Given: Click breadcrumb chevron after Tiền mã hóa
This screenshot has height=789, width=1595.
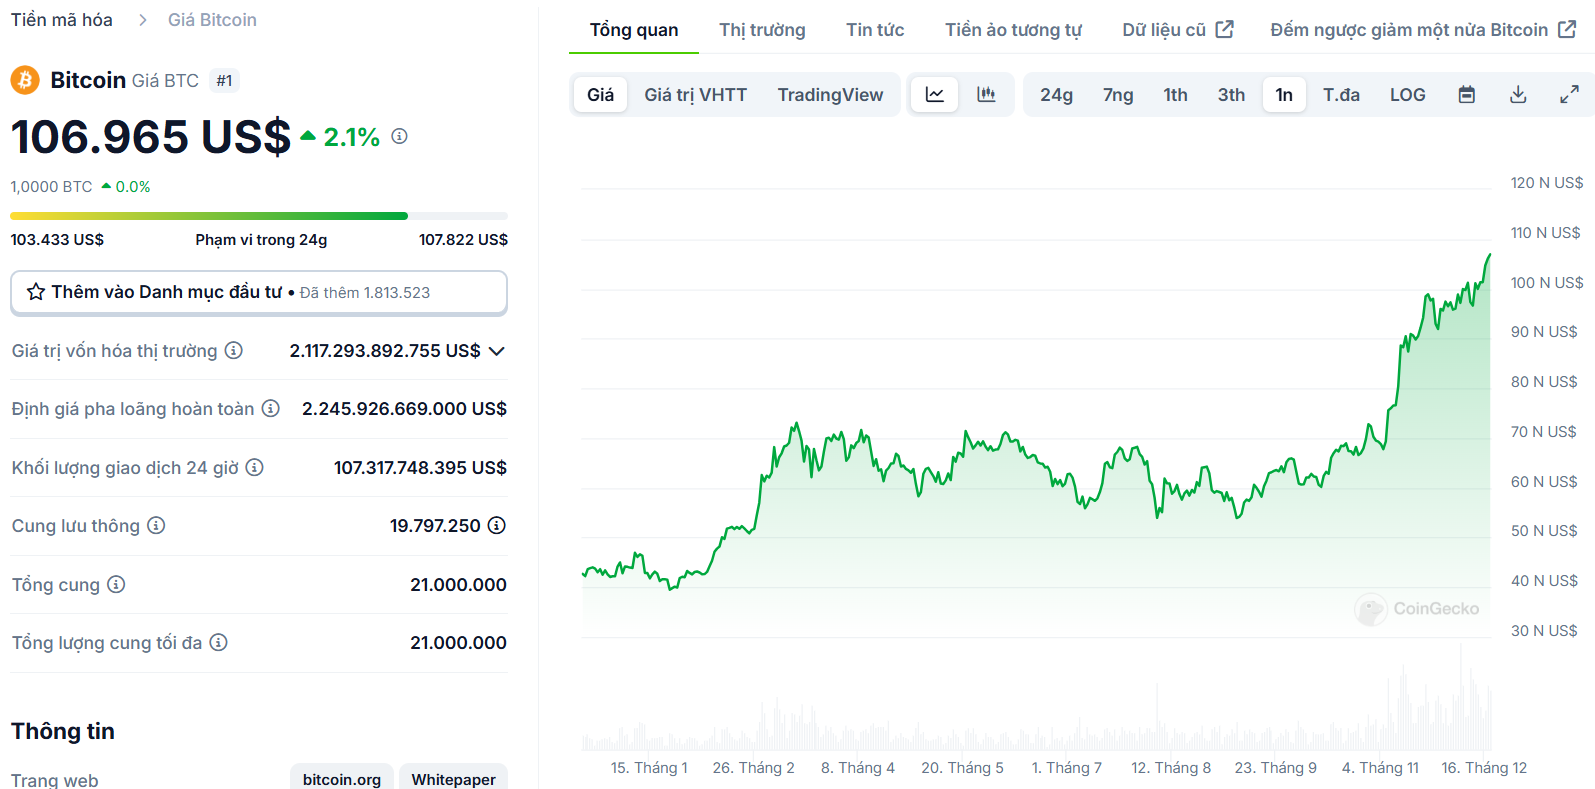Looking at the screenshot, I should pos(143,20).
